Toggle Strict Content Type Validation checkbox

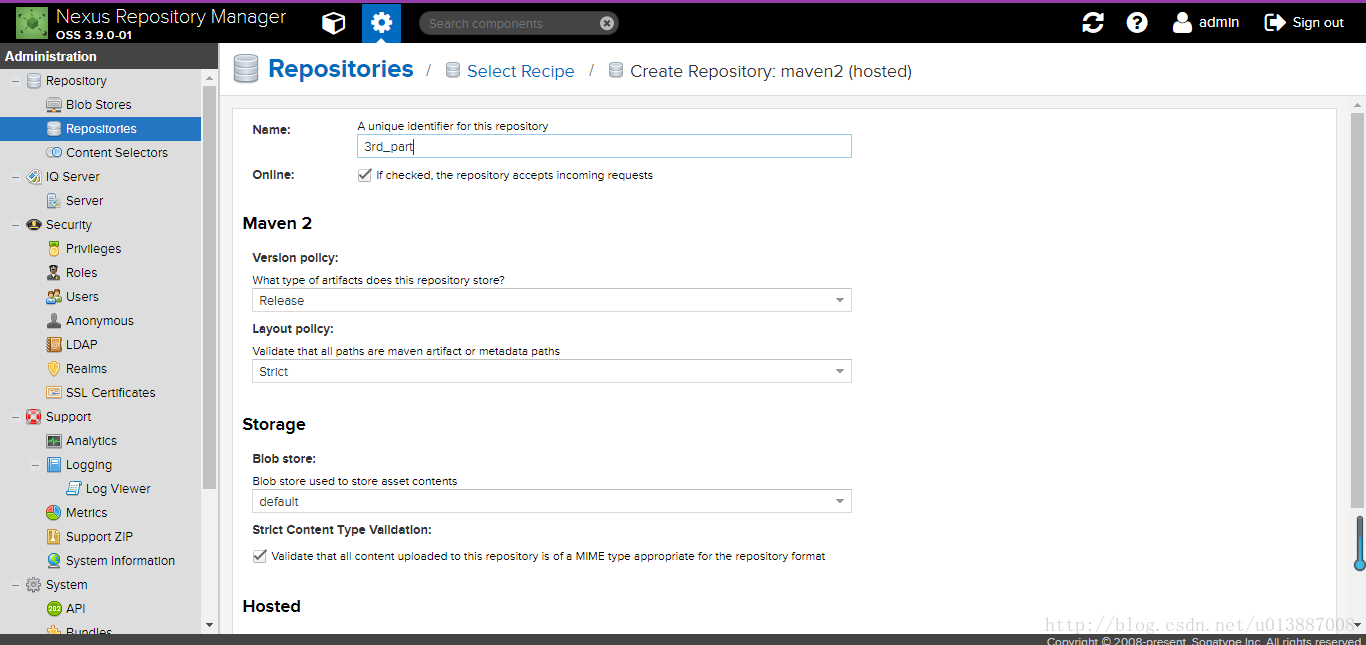point(260,556)
